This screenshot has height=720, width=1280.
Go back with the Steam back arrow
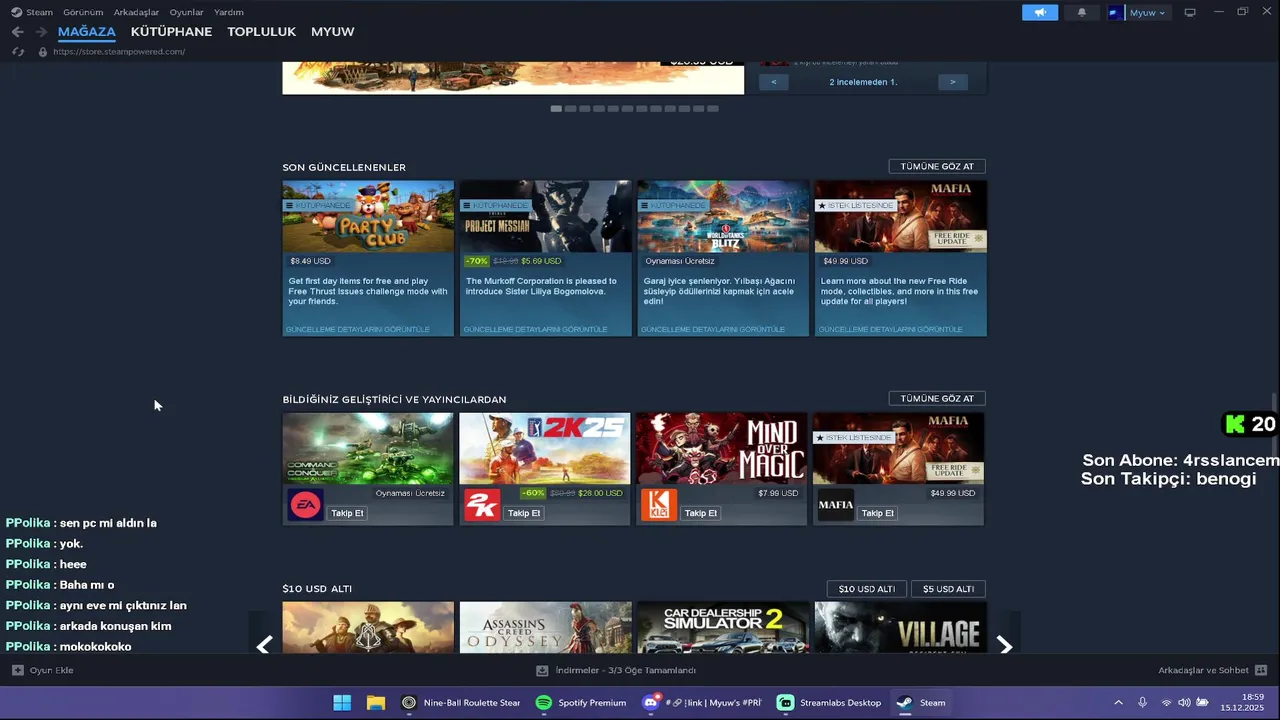pyautogui.click(x=17, y=32)
